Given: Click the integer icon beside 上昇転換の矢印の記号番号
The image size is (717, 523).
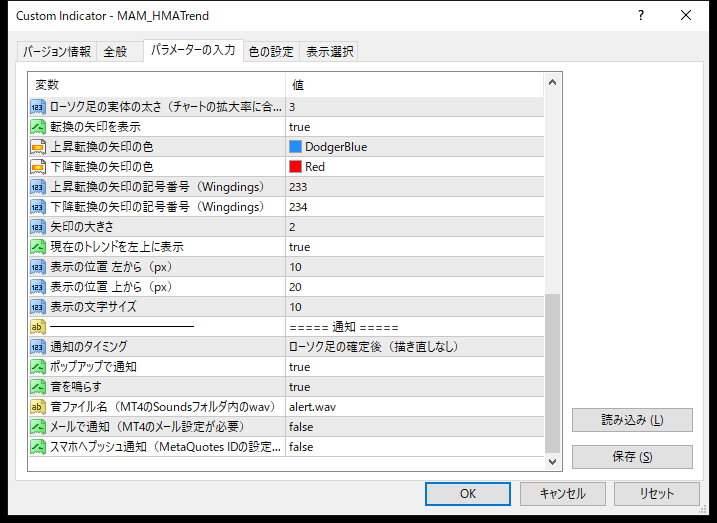Looking at the screenshot, I should tap(38, 187).
